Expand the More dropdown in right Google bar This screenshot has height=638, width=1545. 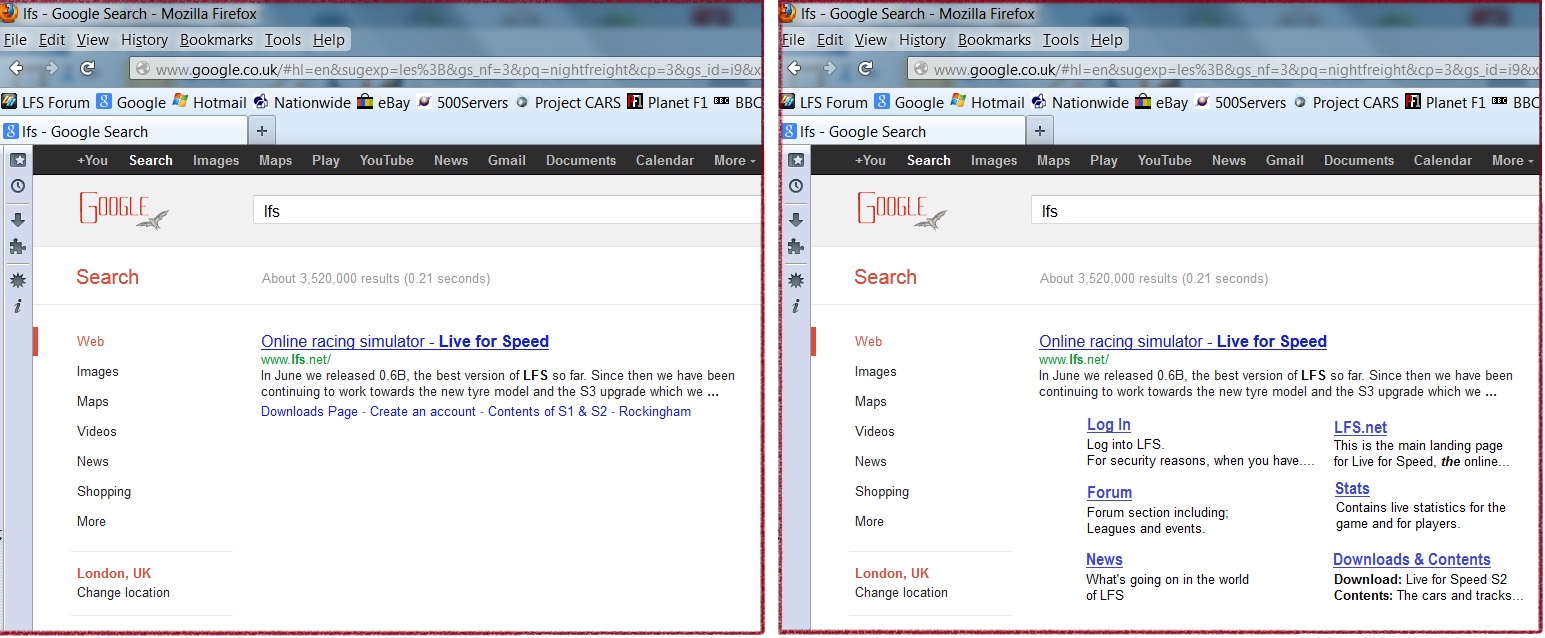[x=1512, y=160]
